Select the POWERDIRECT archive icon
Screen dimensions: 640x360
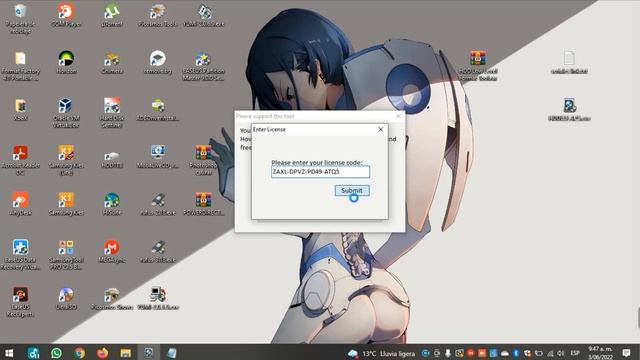click(203, 204)
